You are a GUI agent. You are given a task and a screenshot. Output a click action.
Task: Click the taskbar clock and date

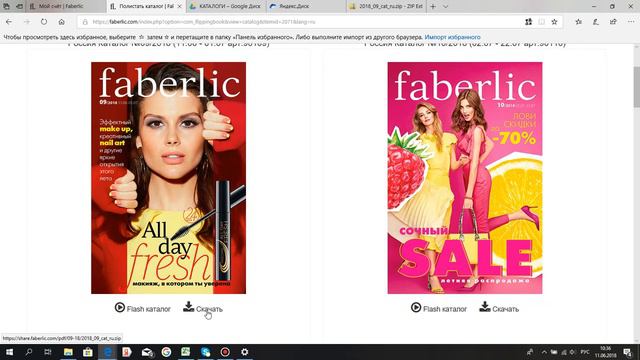tap(606, 352)
